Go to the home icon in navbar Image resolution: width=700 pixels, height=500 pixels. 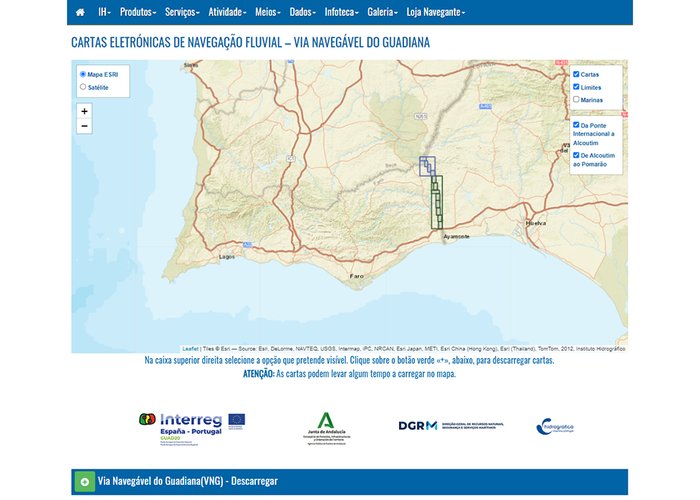point(80,12)
